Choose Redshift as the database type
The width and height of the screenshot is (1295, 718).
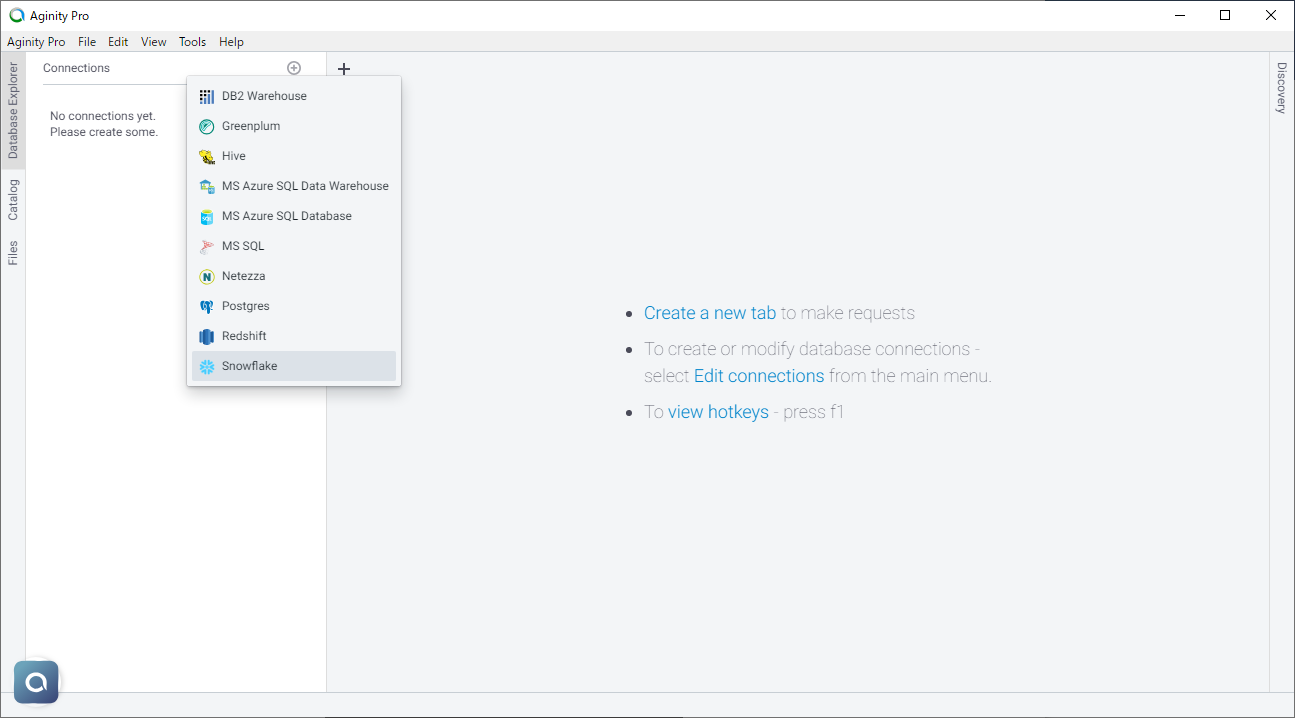click(x=245, y=335)
